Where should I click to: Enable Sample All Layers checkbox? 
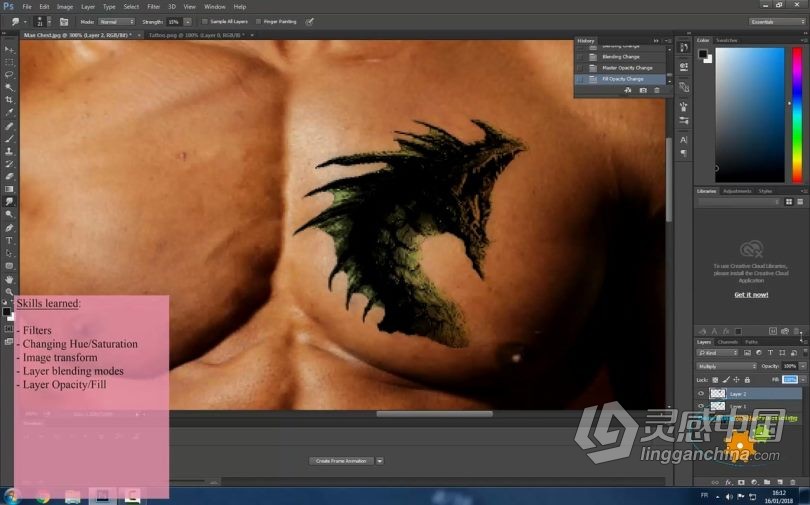click(205, 22)
